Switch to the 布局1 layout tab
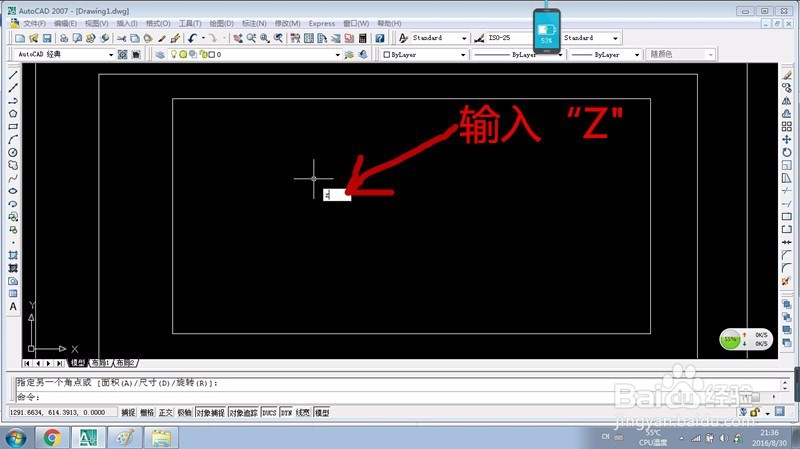 pyautogui.click(x=100, y=363)
